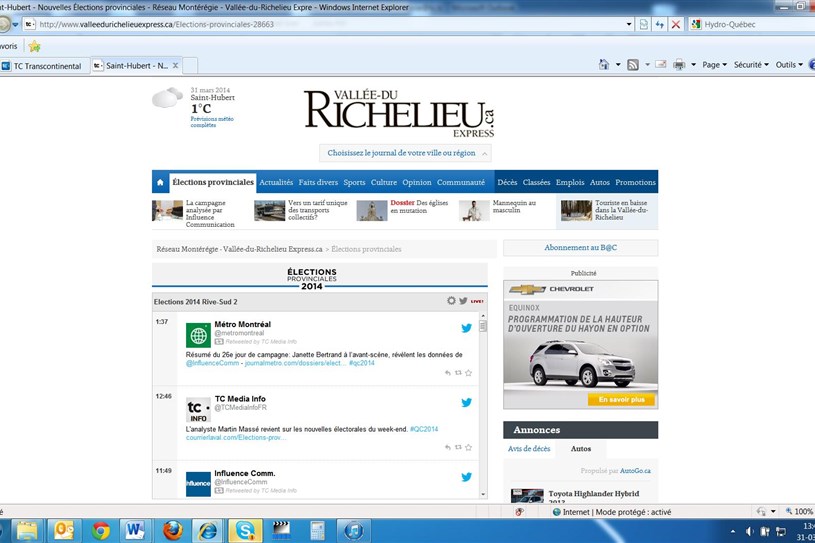Click the Vallée-du-Richelieu Express logo
This screenshot has width=815, height=543.
click(x=399, y=113)
